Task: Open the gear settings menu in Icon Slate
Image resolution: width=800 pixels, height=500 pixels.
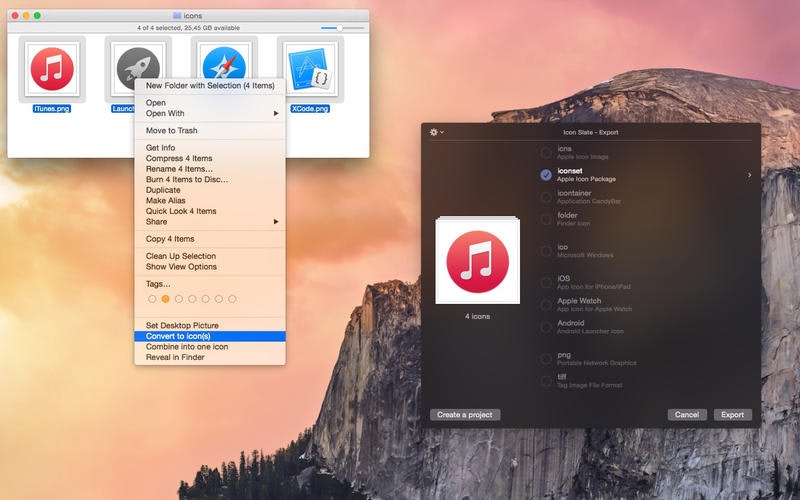Action: pyautogui.click(x=436, y=132)
